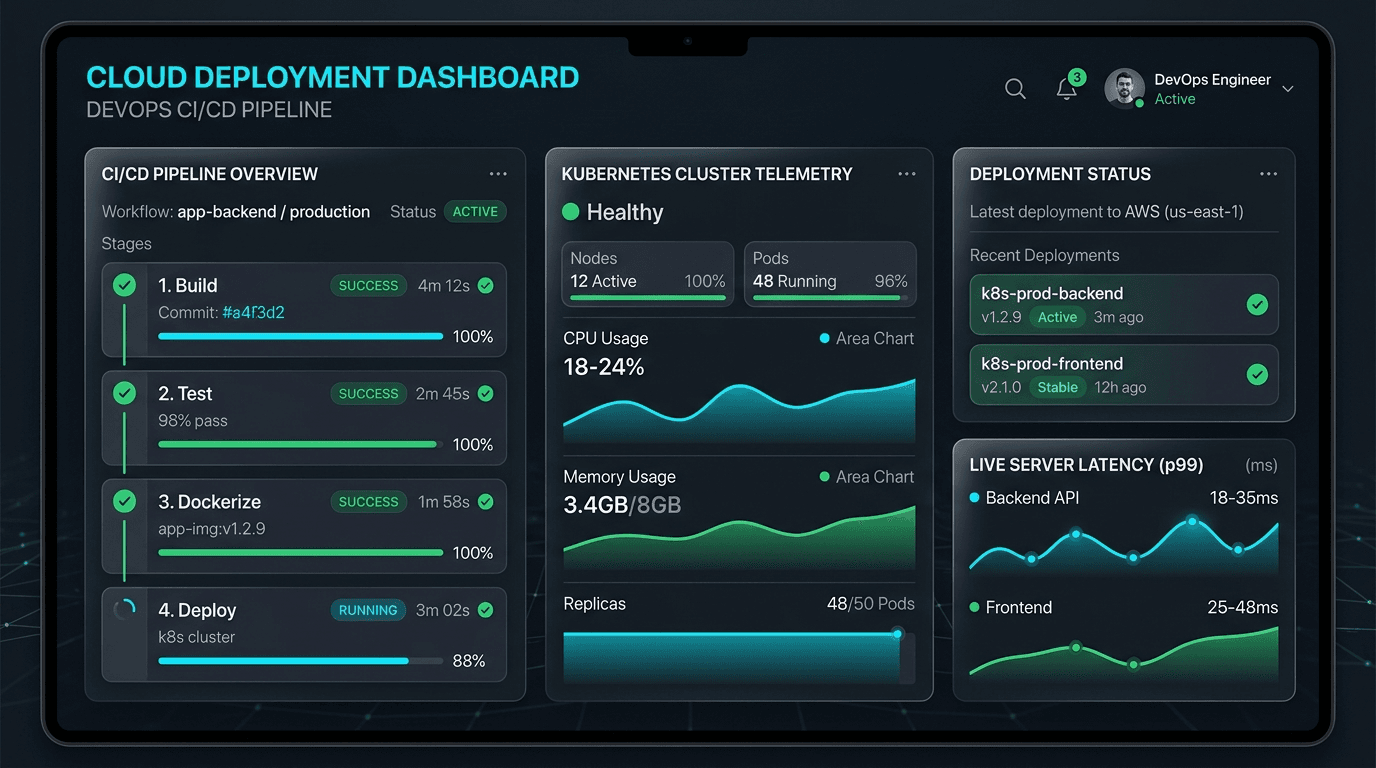
Task: Click the Build stage SUCCESS badge
Action: 368,286
